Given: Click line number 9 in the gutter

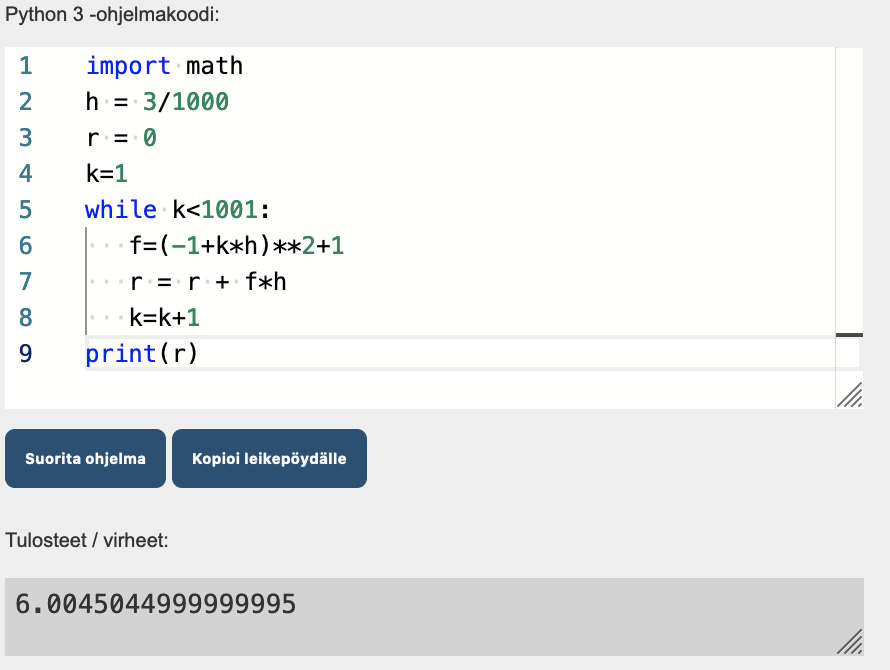Looking at the screenshot, I should (x=25, y=354).
